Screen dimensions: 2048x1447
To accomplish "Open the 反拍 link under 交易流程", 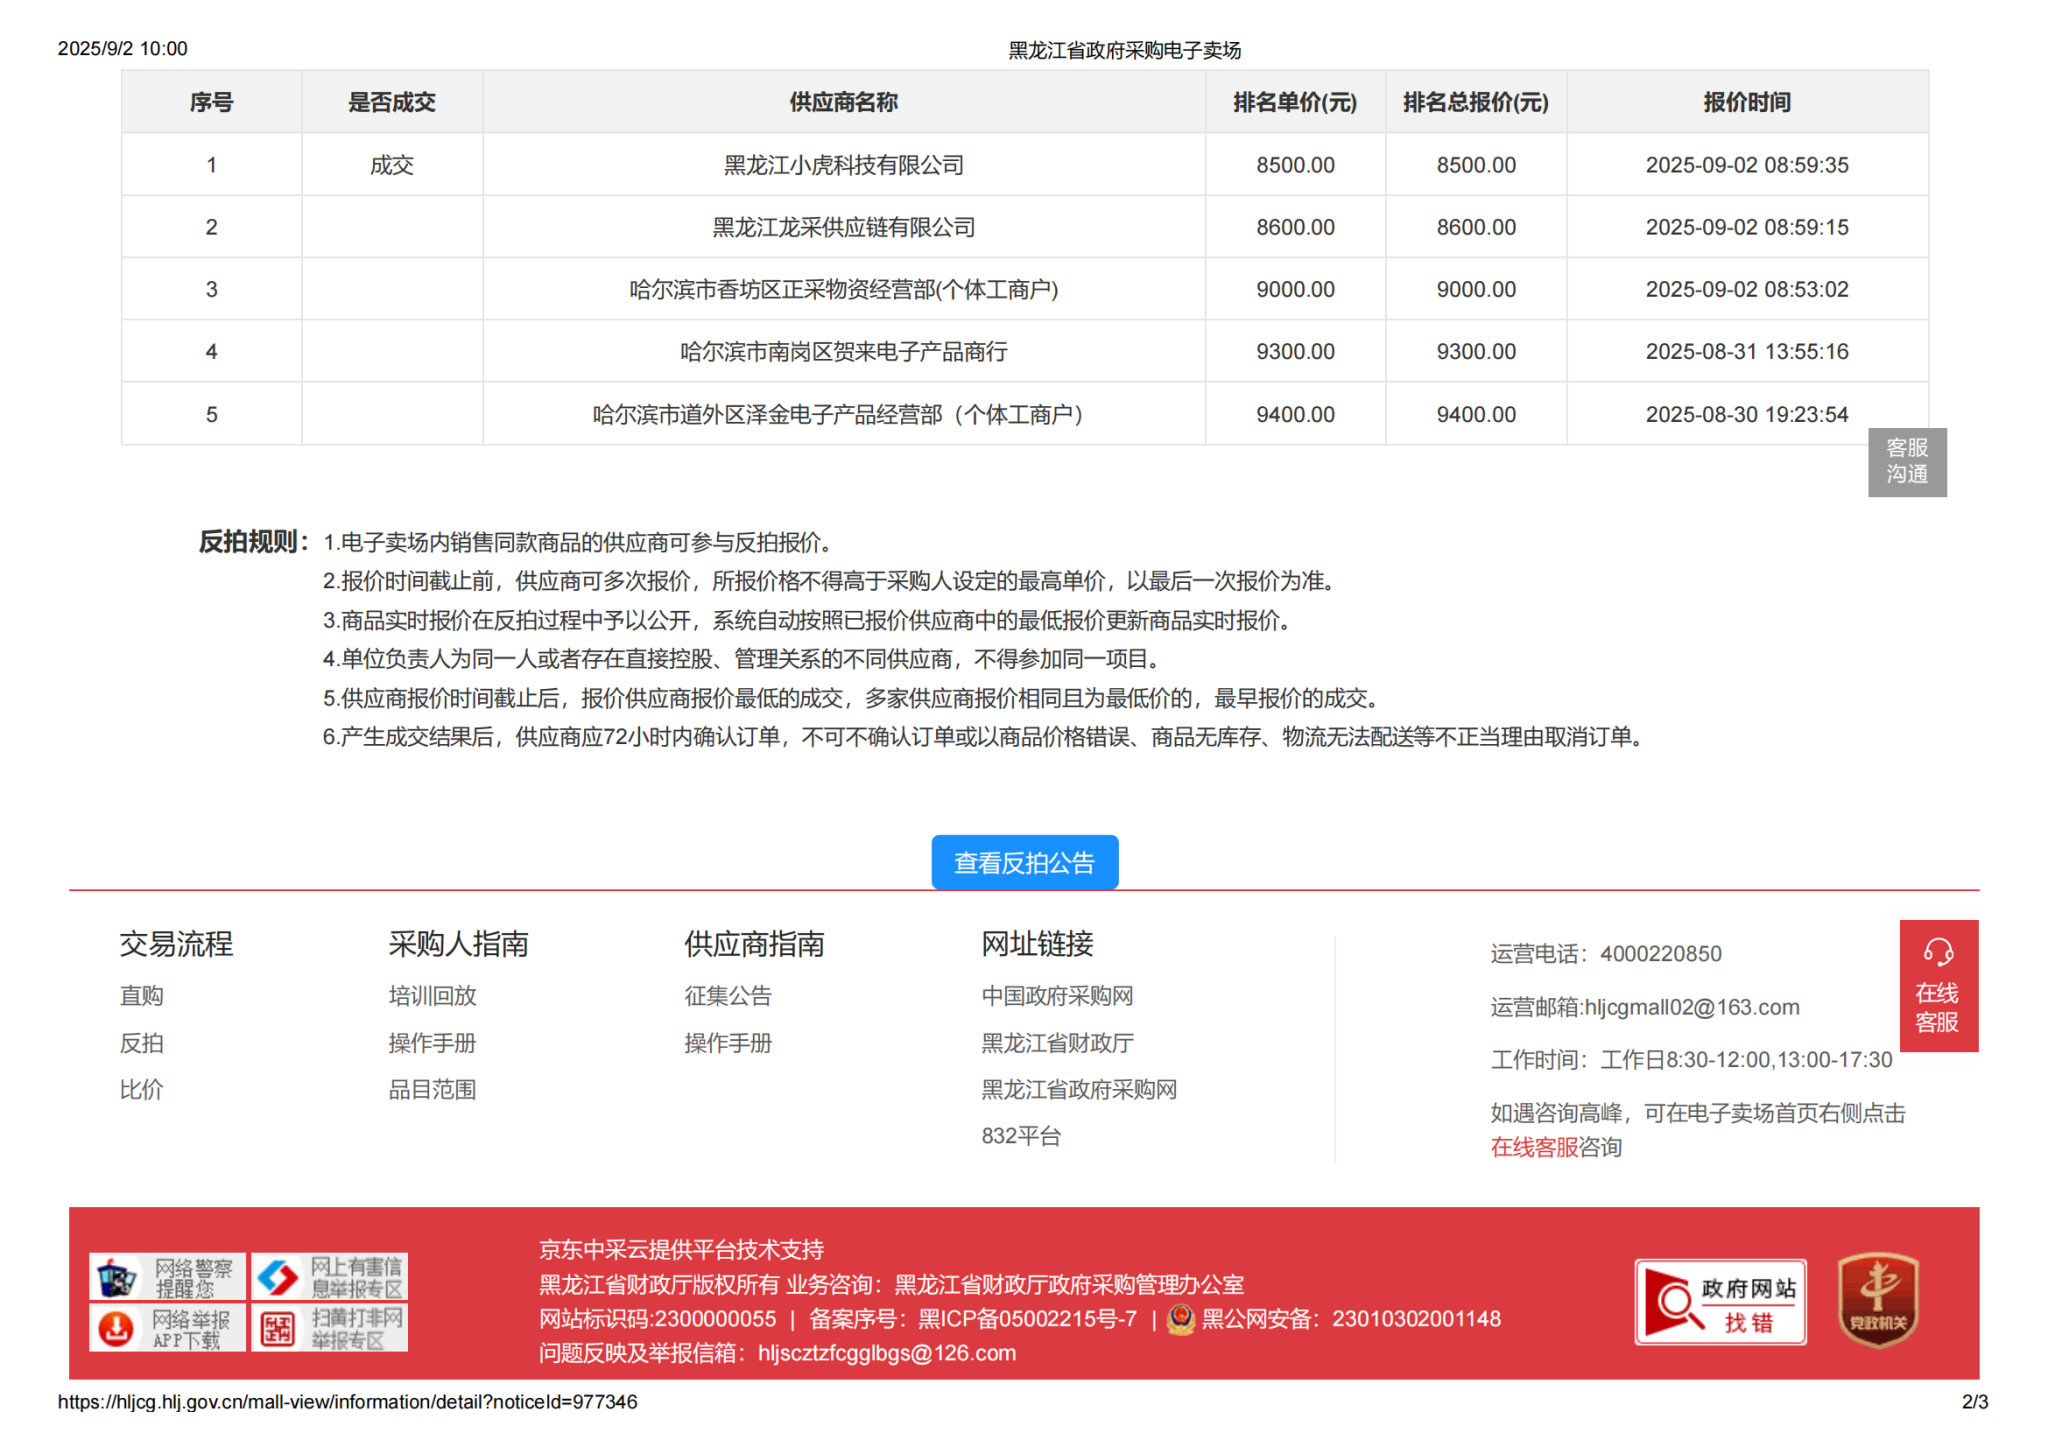I will click(141, 1043).
